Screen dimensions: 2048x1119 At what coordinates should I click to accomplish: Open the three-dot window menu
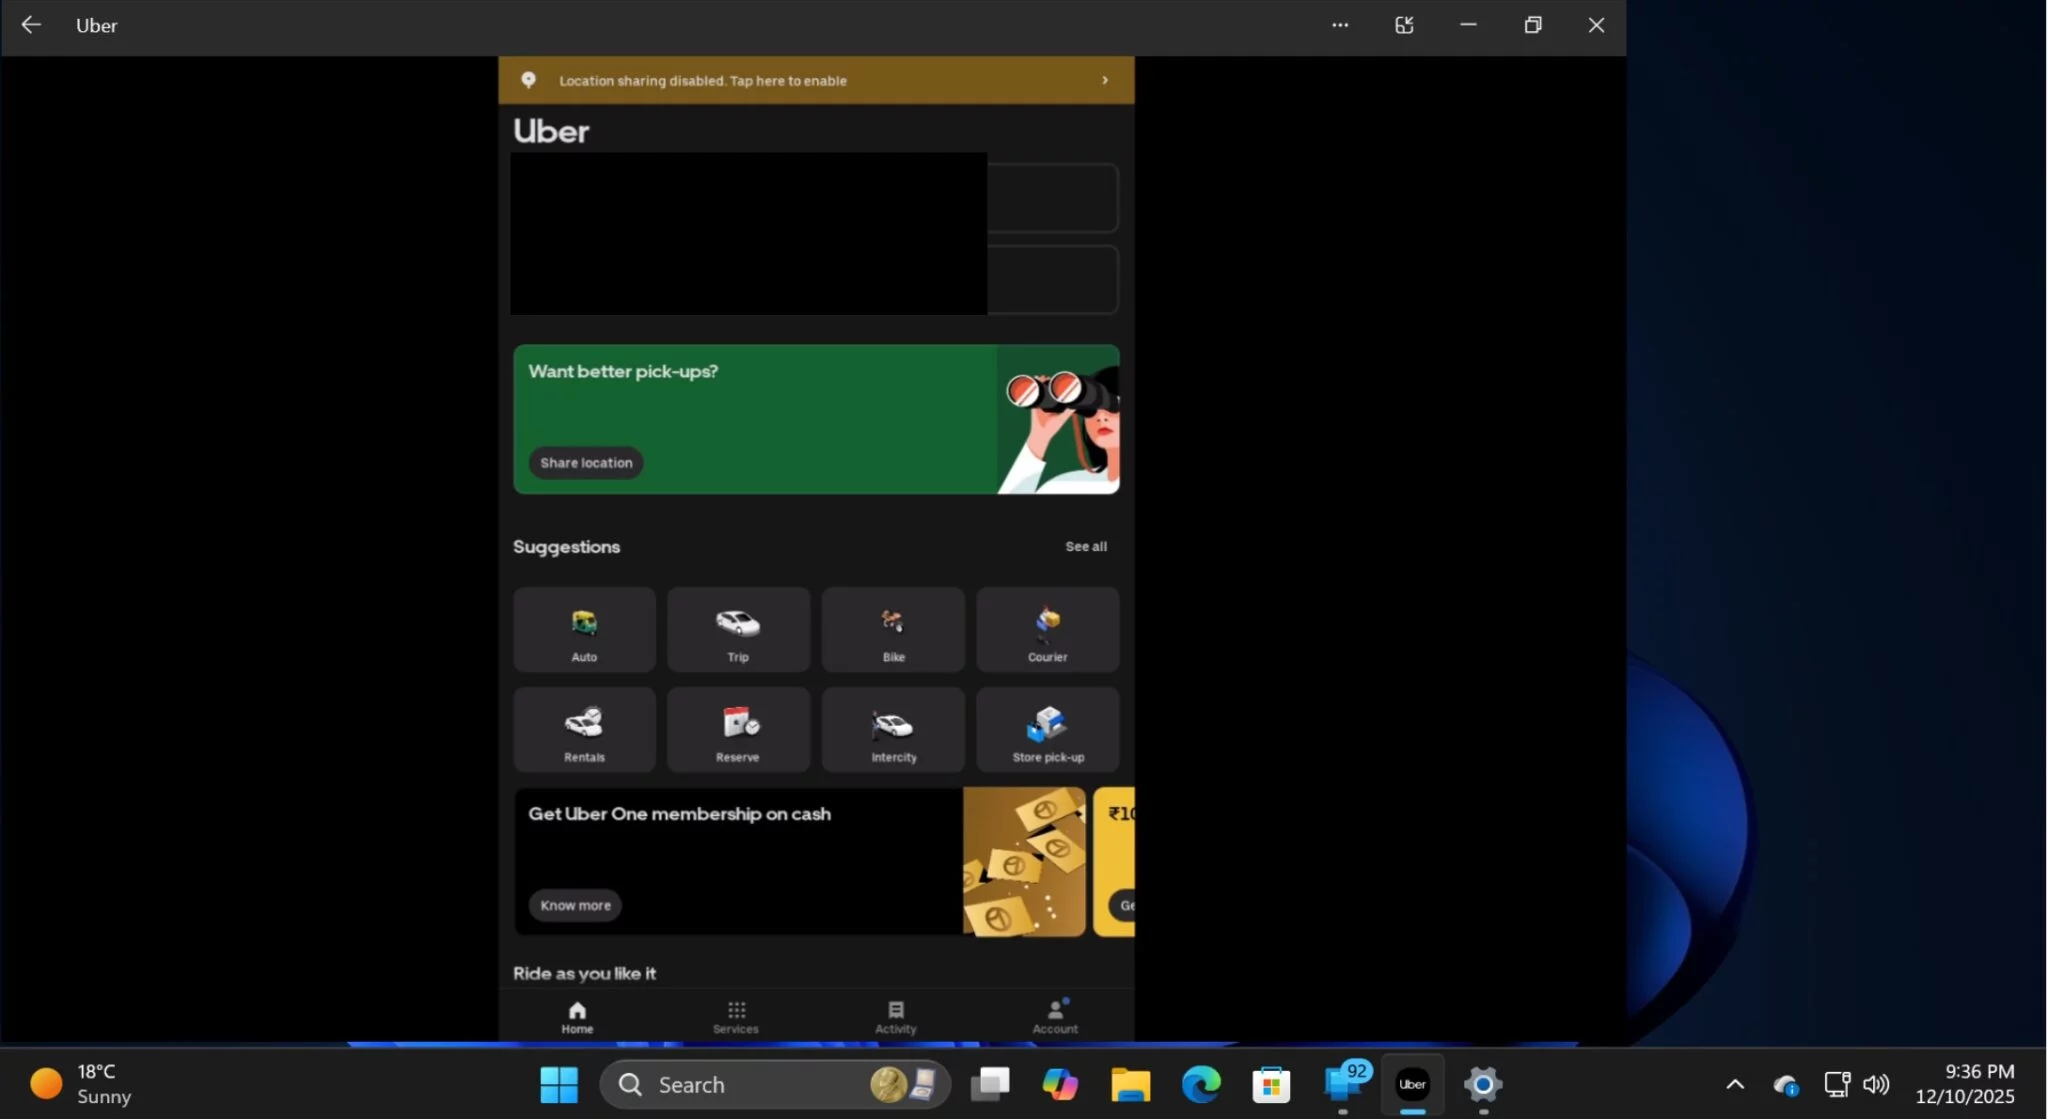(x=1340, y=25)
